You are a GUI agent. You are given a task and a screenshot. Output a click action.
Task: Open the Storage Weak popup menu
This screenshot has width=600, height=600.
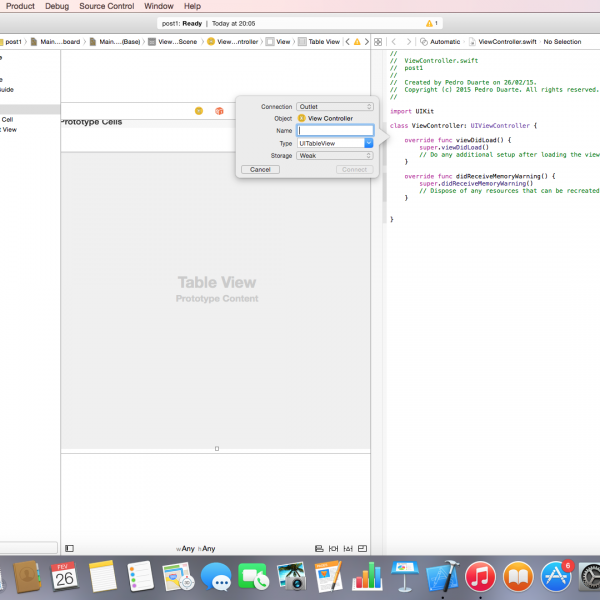coord(335,155)
